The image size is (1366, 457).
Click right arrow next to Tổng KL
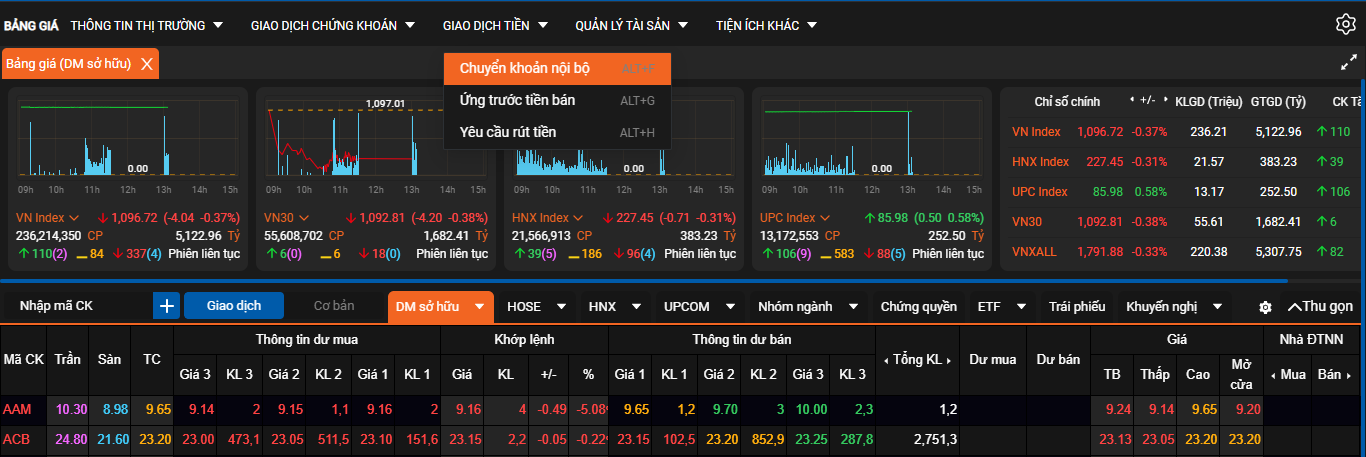(948, 359)
